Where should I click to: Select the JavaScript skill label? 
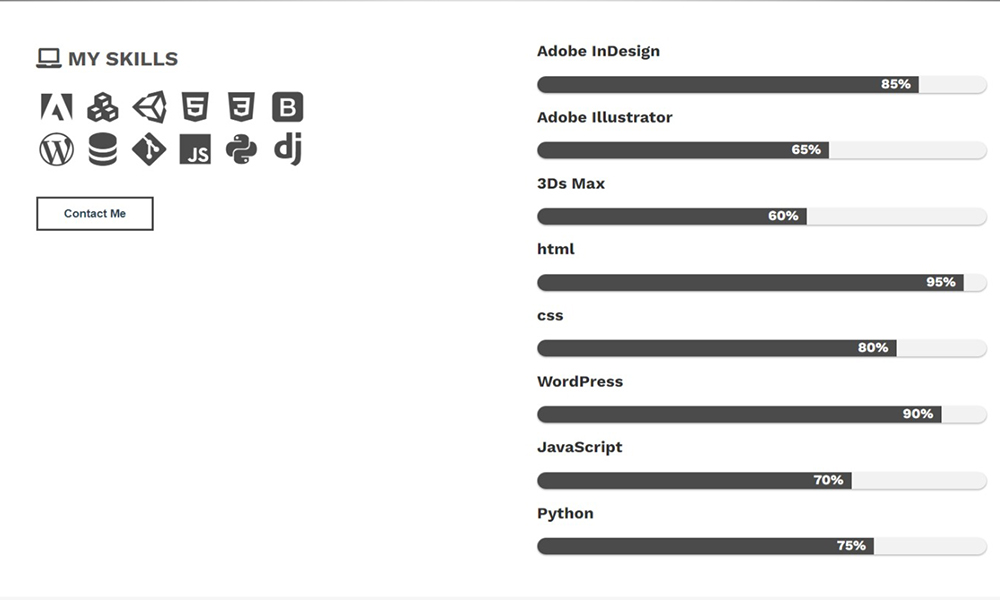(x=580, y=448)
